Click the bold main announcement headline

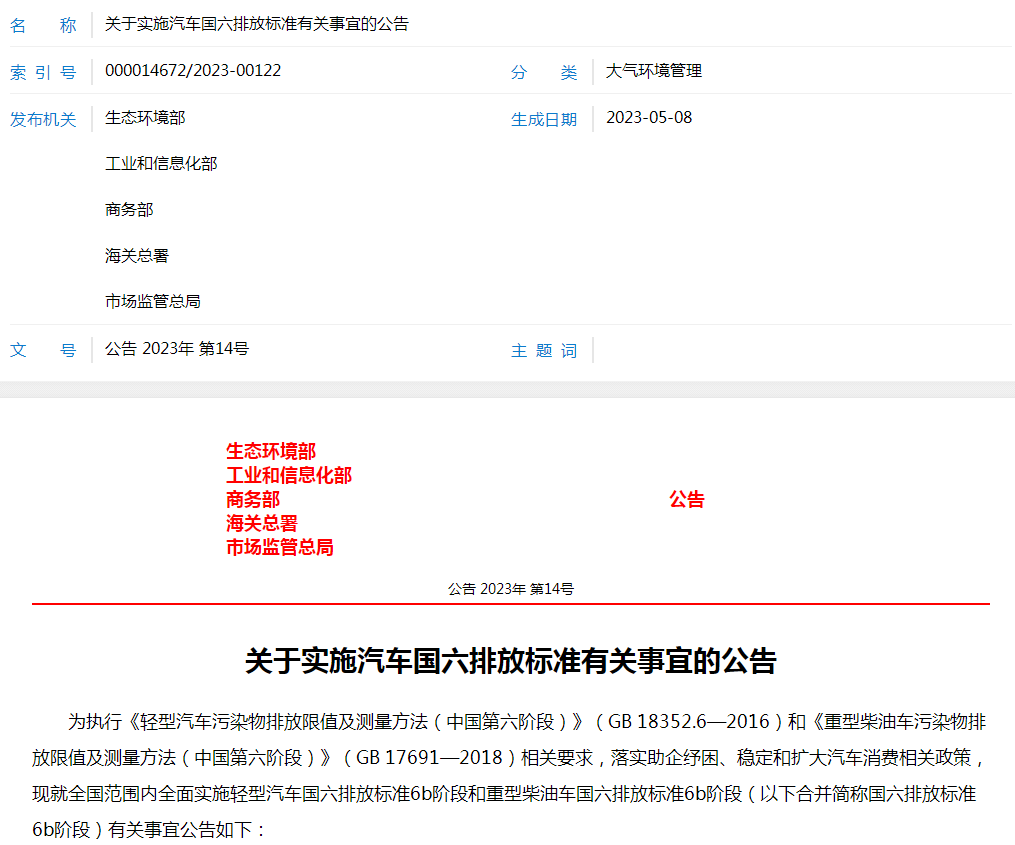click(x=510, y=662)
